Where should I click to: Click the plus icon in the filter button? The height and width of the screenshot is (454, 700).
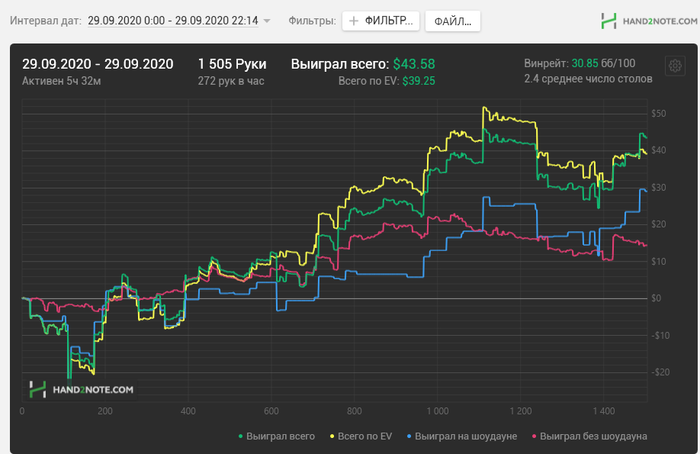[x=354, y=21]
